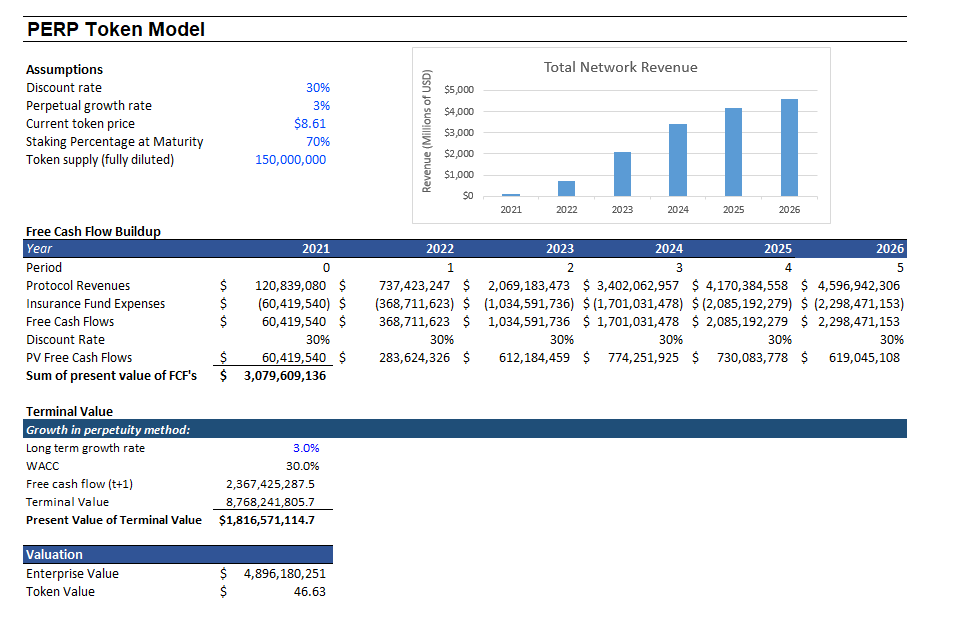Viewport: 967px width, 641px height.
Task: Click the PV Free Cash Flows 283,624,326
Action: [x=414, y=357]
